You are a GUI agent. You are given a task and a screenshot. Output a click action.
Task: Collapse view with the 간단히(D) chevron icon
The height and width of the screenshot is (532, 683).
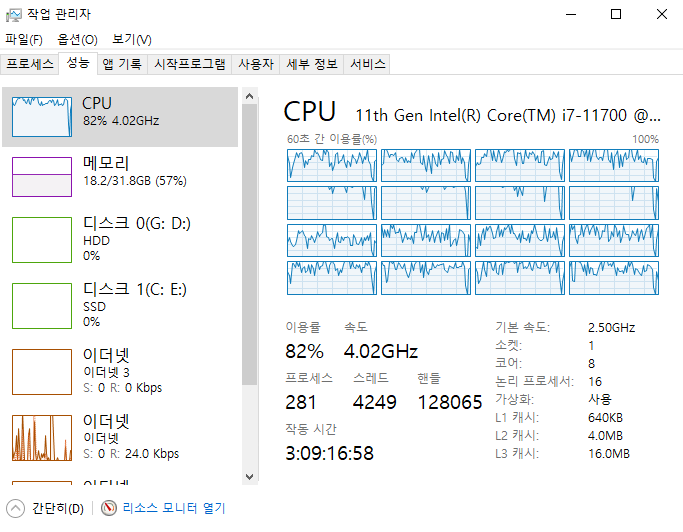coord(16,508)
